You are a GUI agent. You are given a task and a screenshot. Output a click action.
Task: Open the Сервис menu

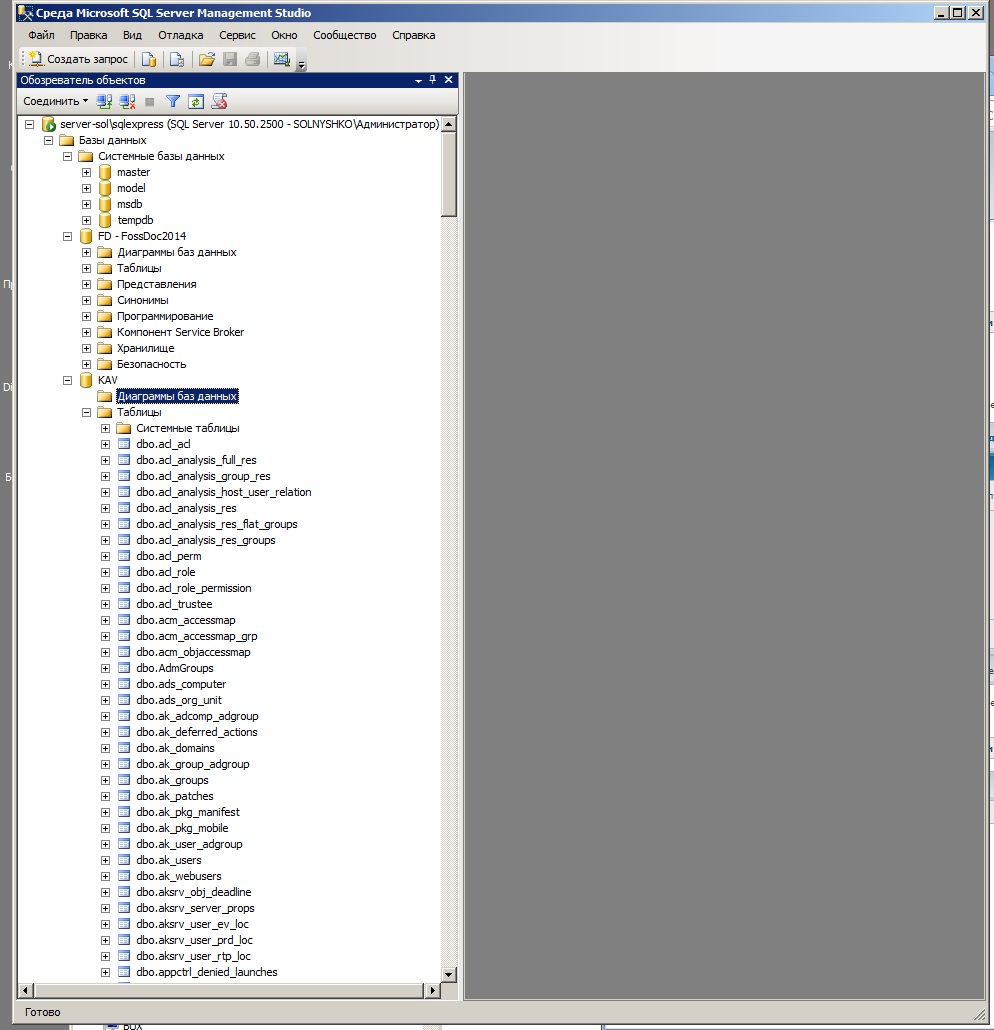point(237,35)
